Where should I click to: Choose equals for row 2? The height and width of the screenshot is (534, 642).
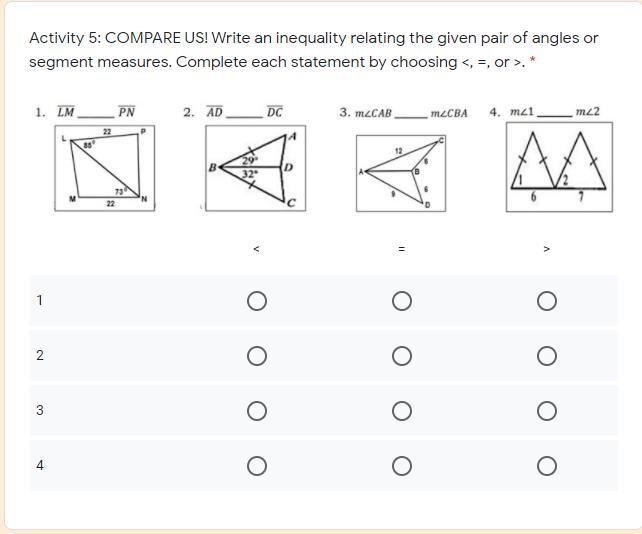[x=402, y=356]
